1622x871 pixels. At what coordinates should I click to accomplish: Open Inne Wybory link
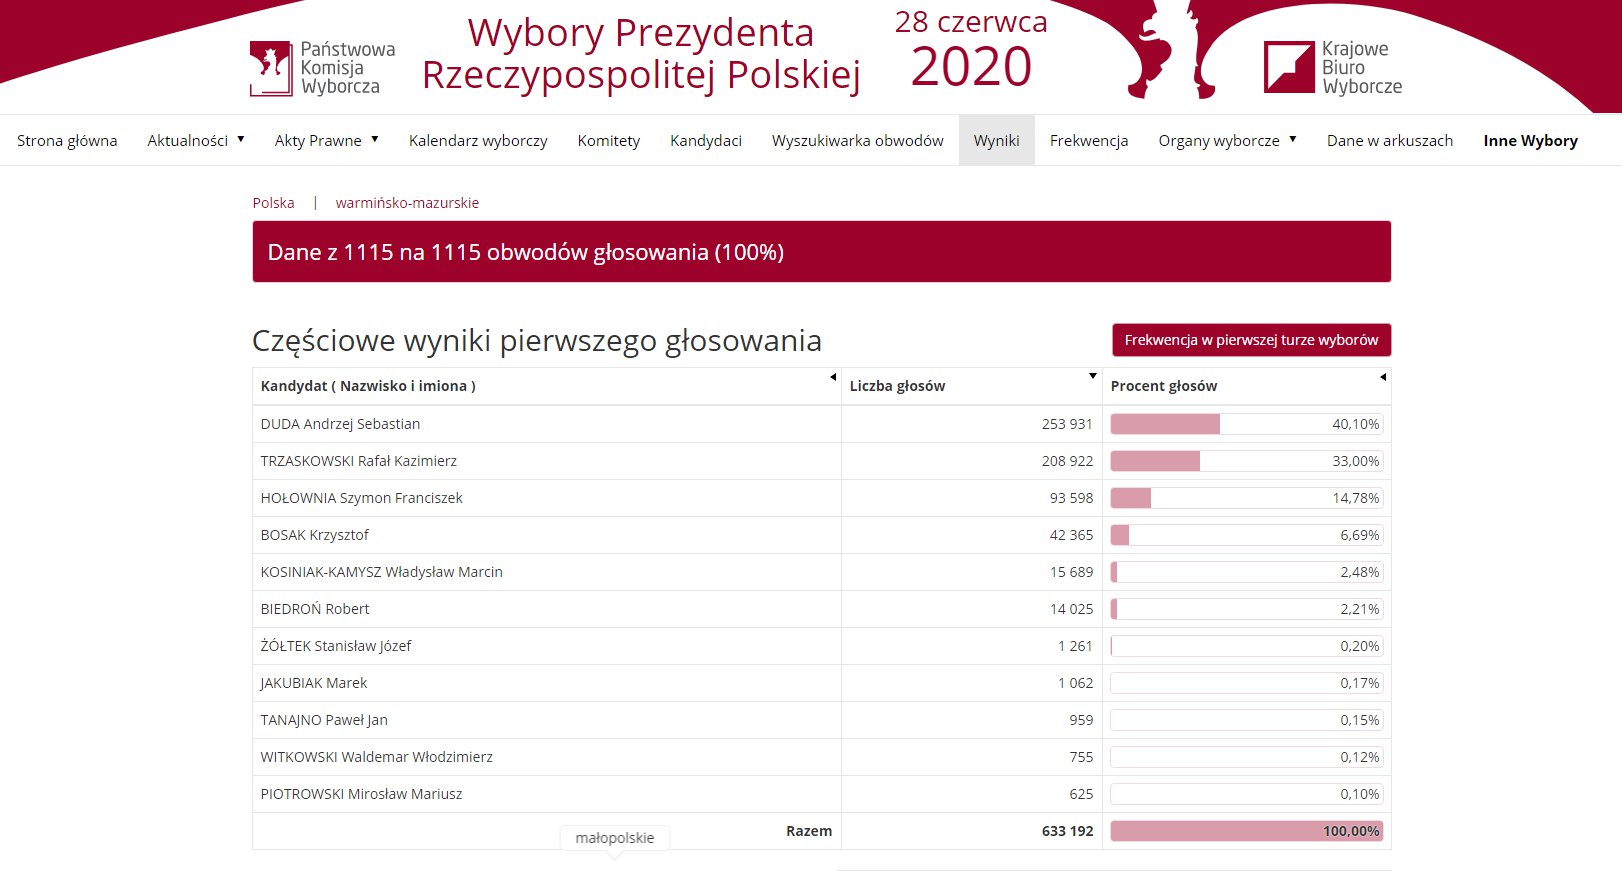[1530, 140]
